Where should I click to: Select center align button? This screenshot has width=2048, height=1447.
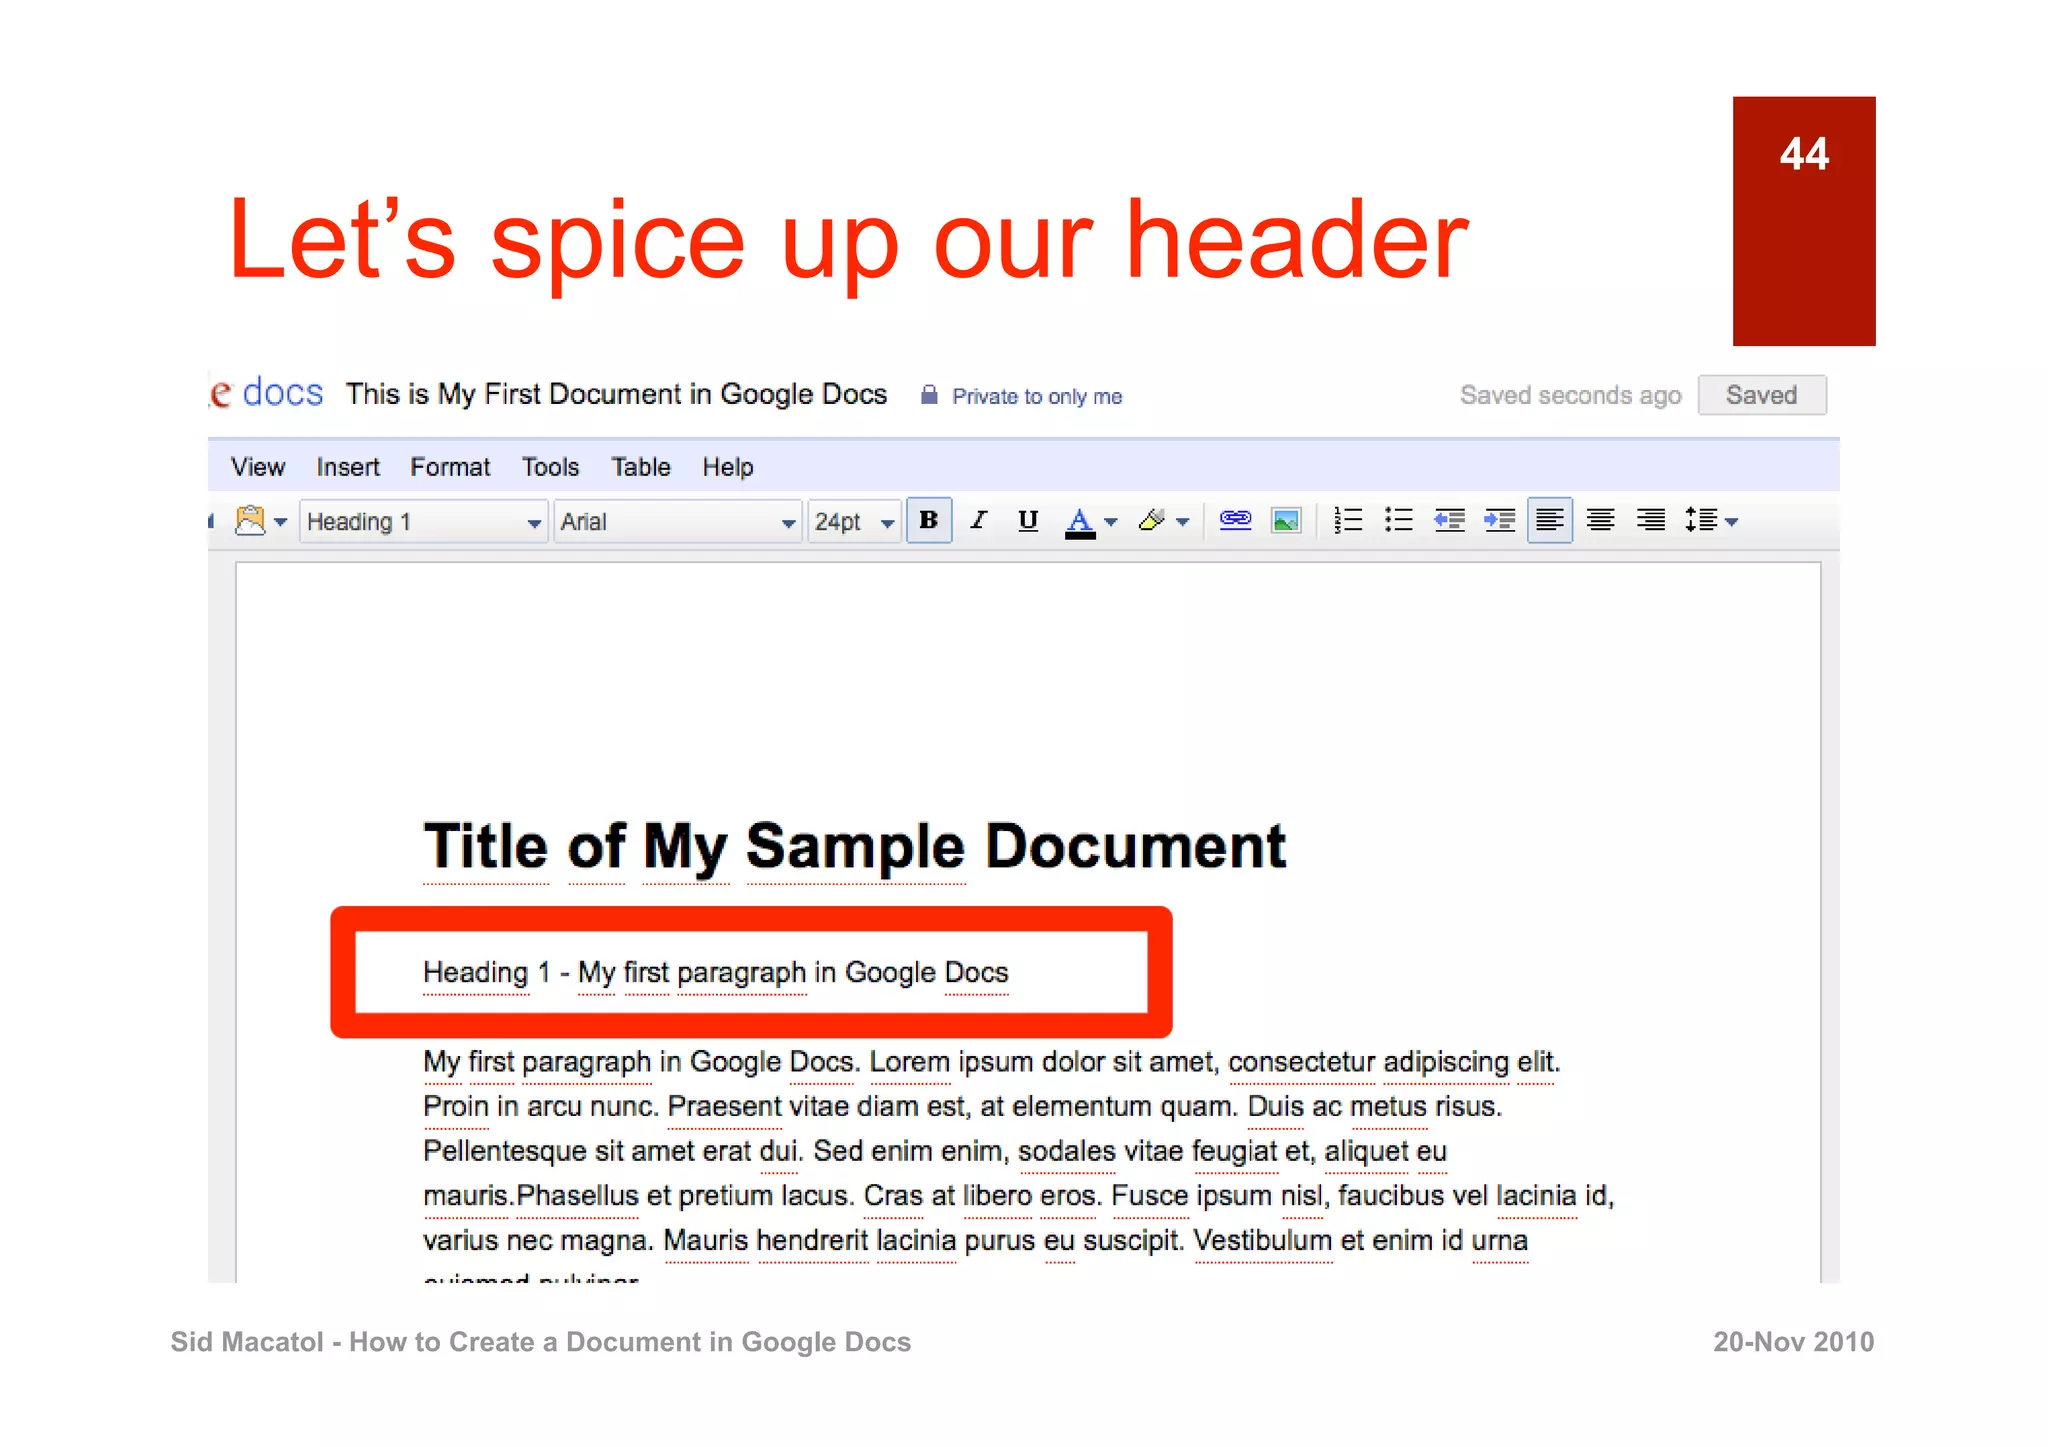1600,520
